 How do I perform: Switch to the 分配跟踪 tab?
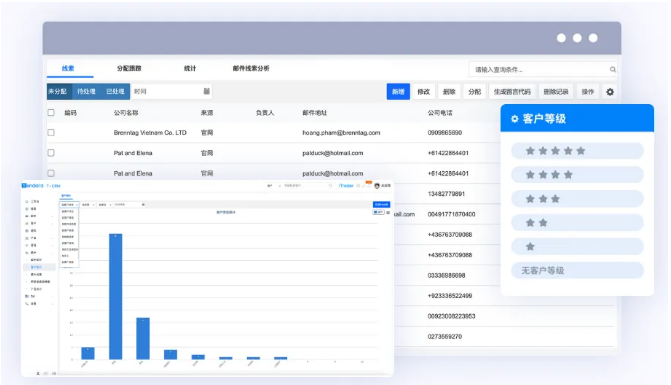pyautogui.click(x=129, y=68)
